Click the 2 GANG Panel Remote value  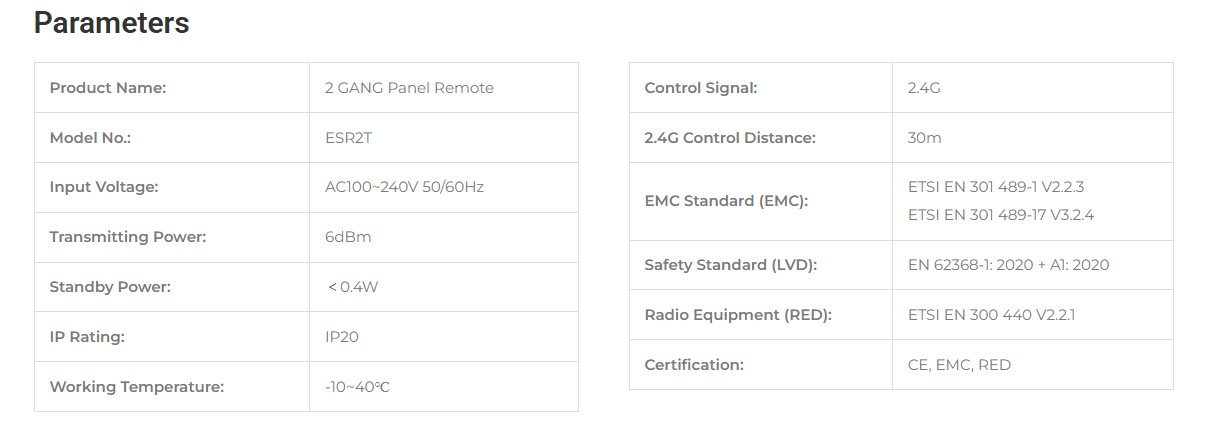tap(409, 88)
